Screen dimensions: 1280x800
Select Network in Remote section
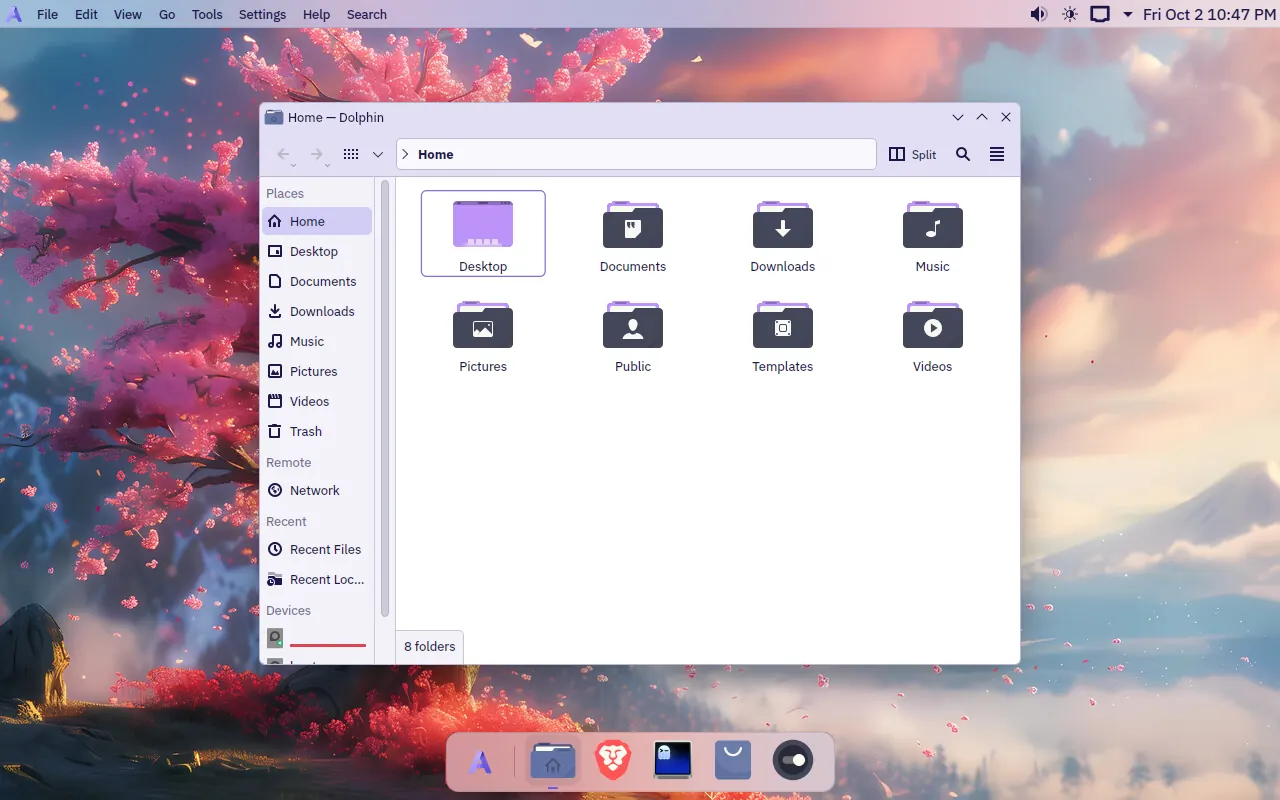(317, 490)
